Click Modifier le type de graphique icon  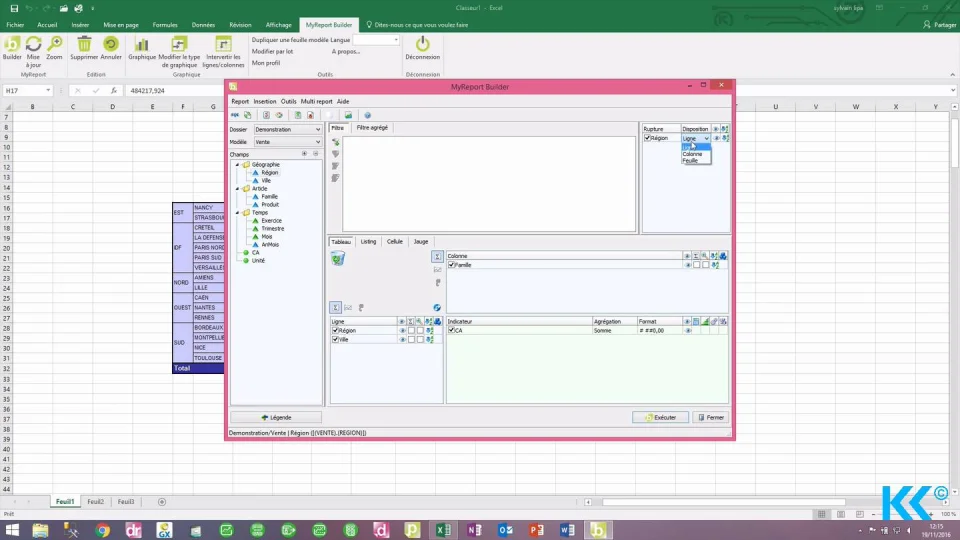(179, 44)
